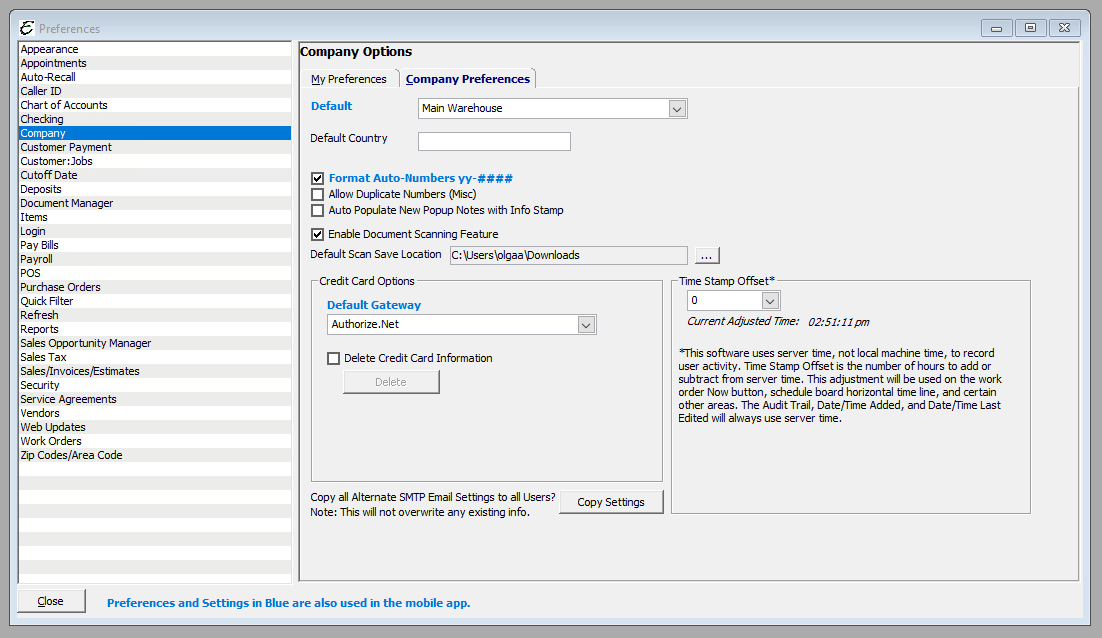Open Payroll preferences
The height and width of the screenshot is (638, 1102).
[x=155, y=259]
